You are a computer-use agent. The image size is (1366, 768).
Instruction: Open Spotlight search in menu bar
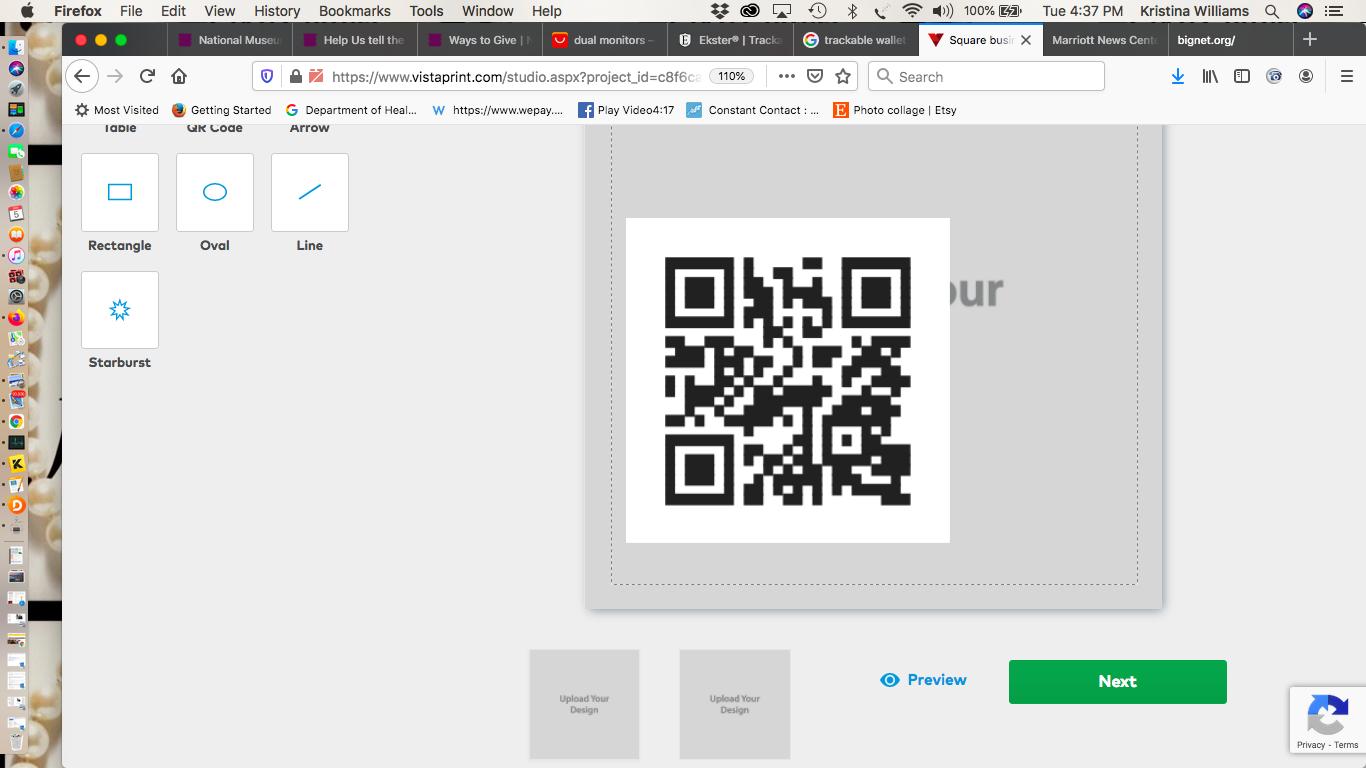1272,11
